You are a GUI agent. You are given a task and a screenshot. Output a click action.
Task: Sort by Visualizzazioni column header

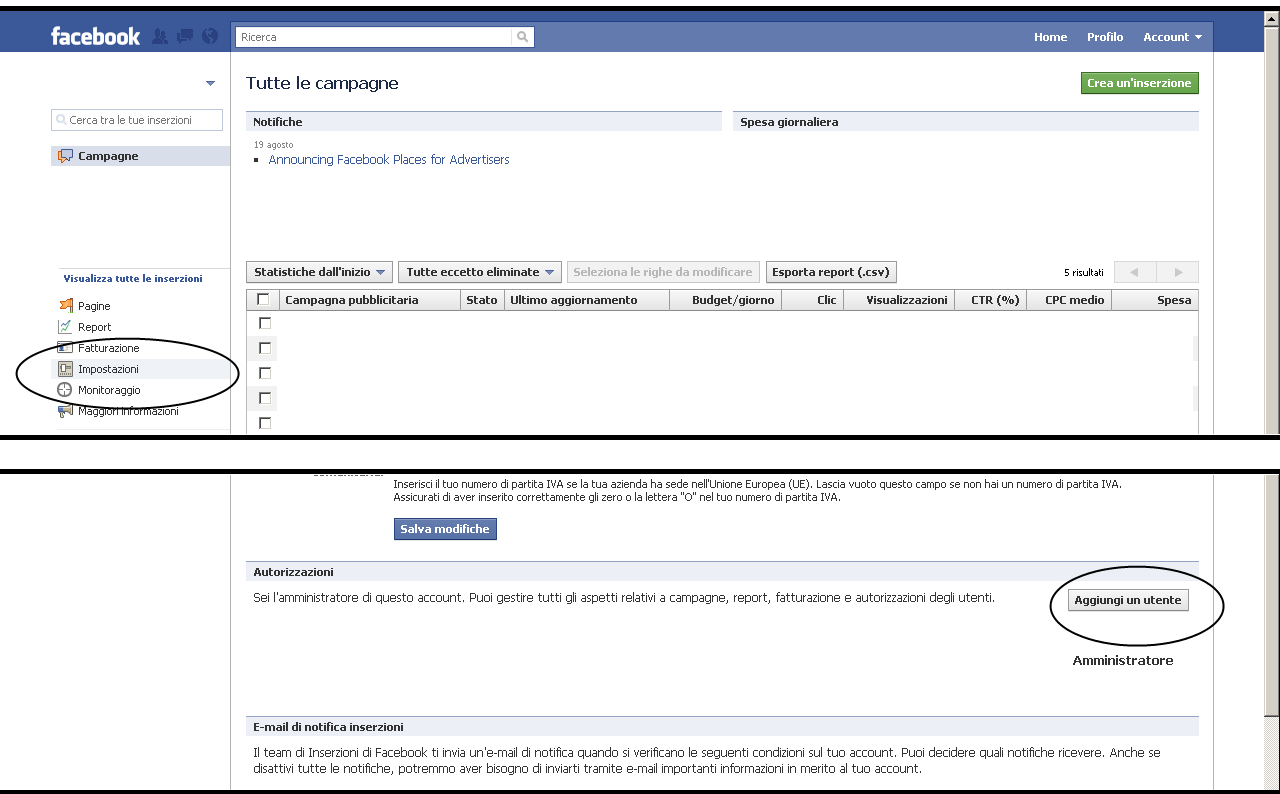[x=899, y=300]
